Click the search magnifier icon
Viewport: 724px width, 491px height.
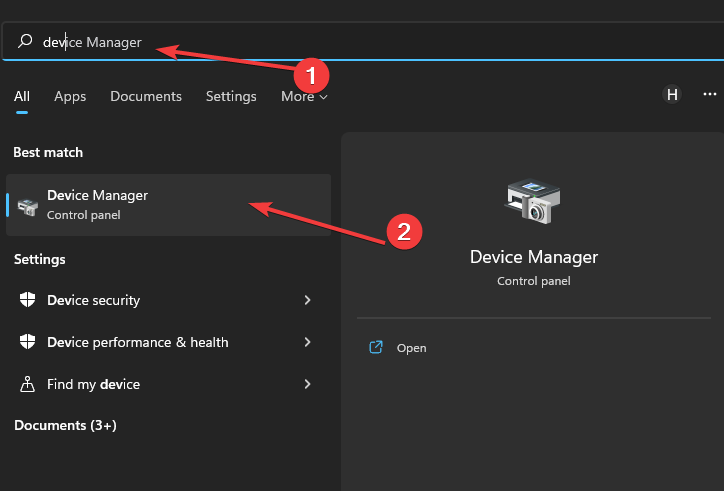26,42
